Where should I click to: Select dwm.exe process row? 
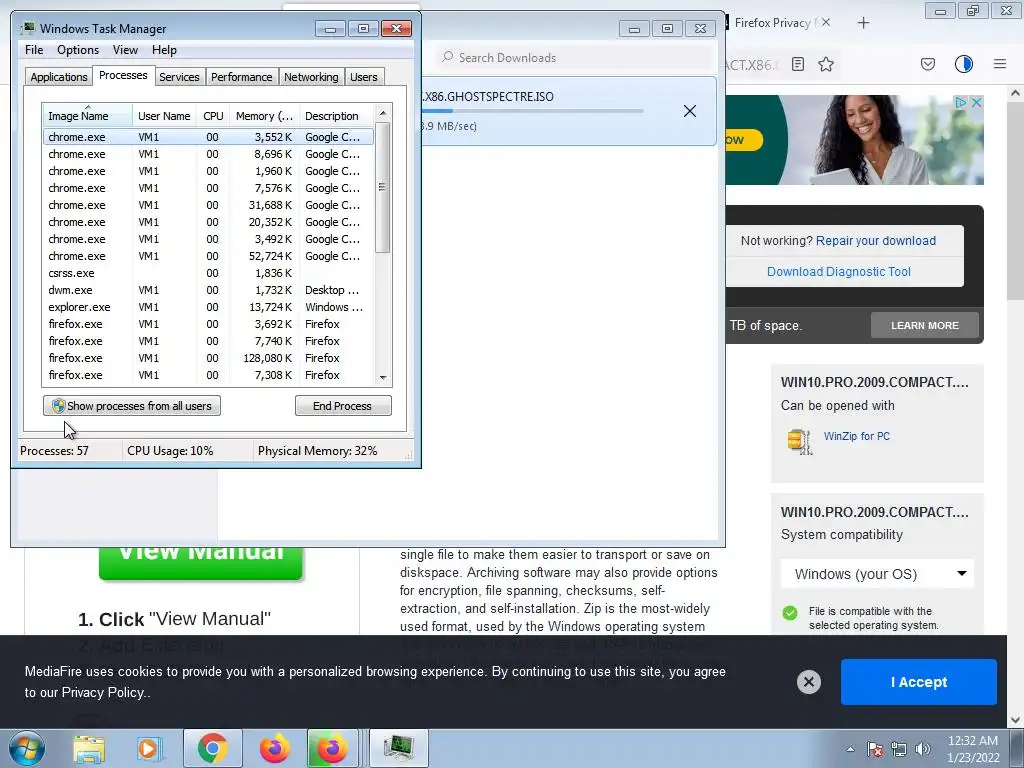pos(208,290)
